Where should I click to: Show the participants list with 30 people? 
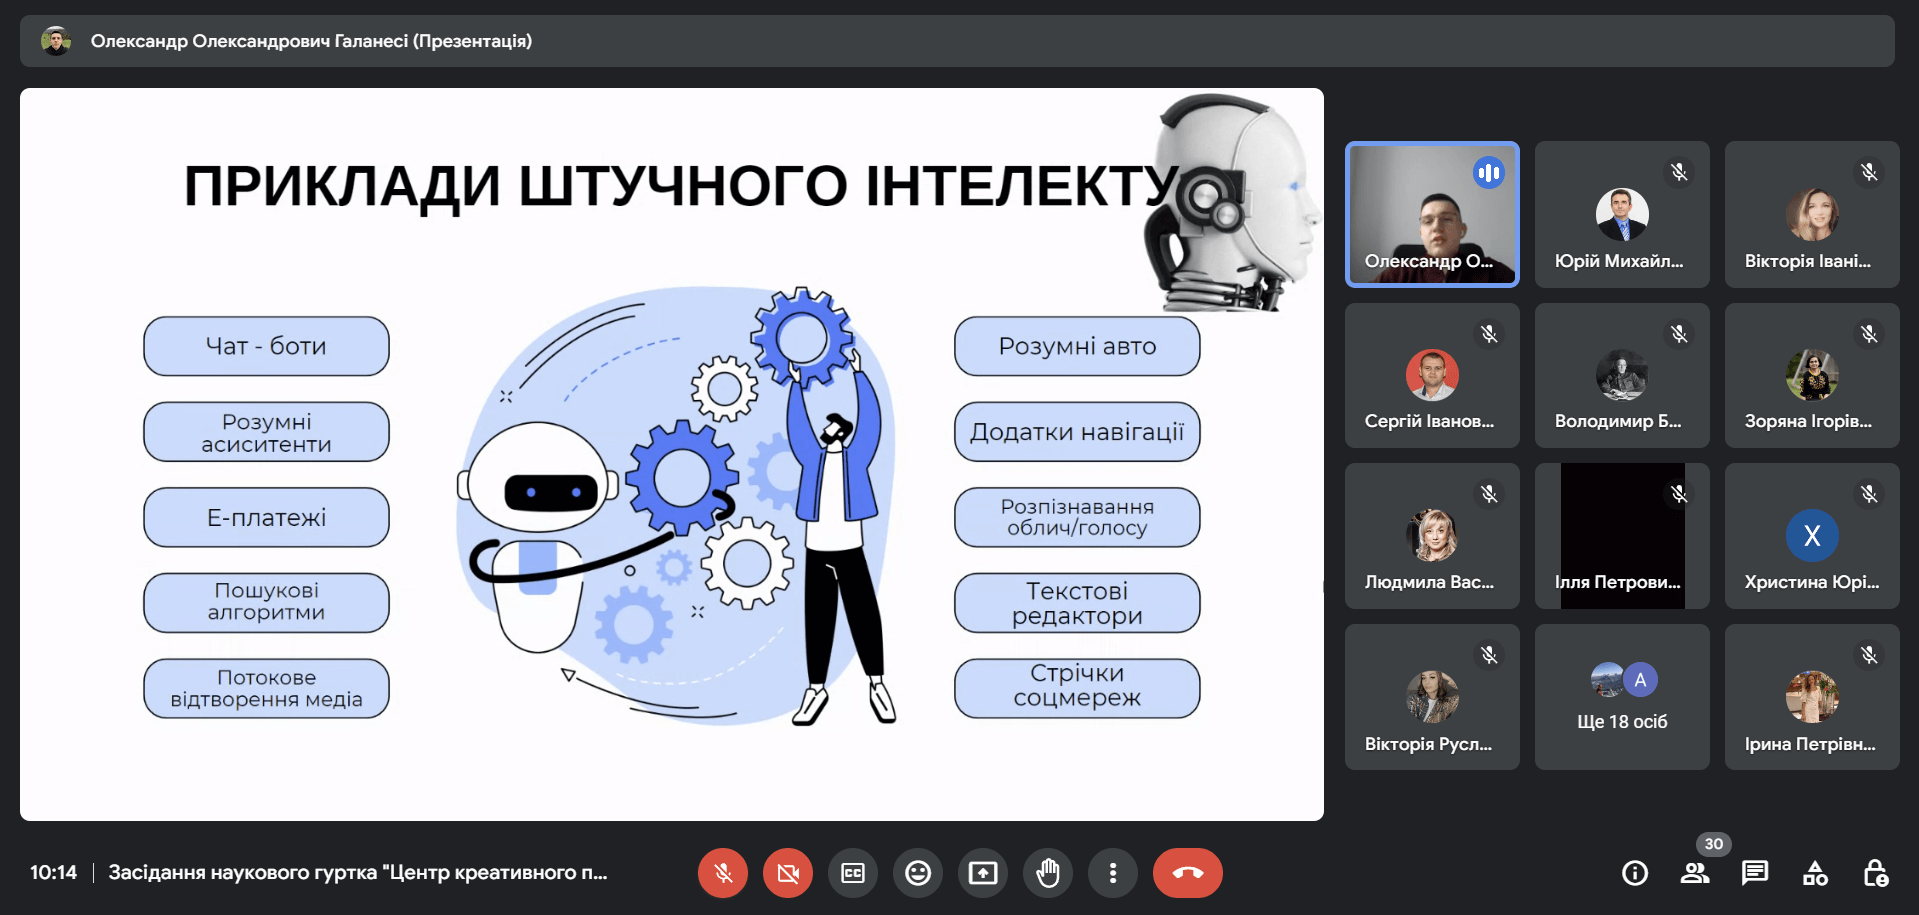pyautogui.click(x=1695, y=873)
